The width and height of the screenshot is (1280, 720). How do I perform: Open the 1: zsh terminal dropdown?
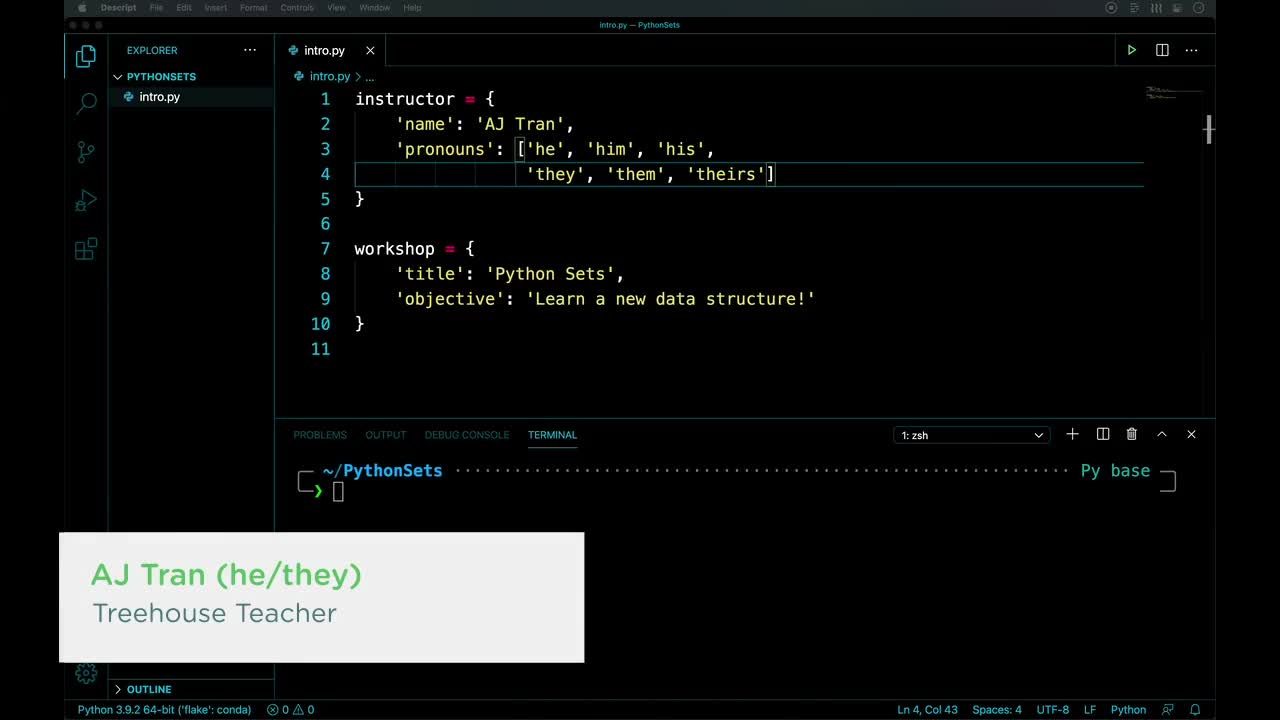[970, 435]
